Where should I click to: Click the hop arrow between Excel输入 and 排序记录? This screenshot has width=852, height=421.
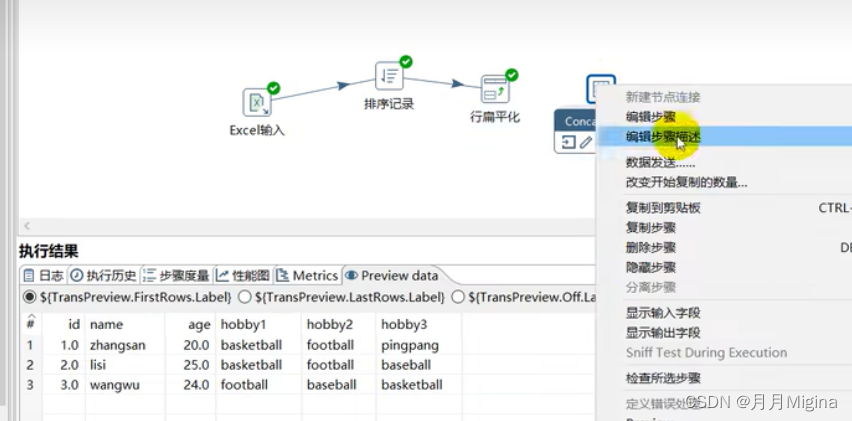(343, 85)
